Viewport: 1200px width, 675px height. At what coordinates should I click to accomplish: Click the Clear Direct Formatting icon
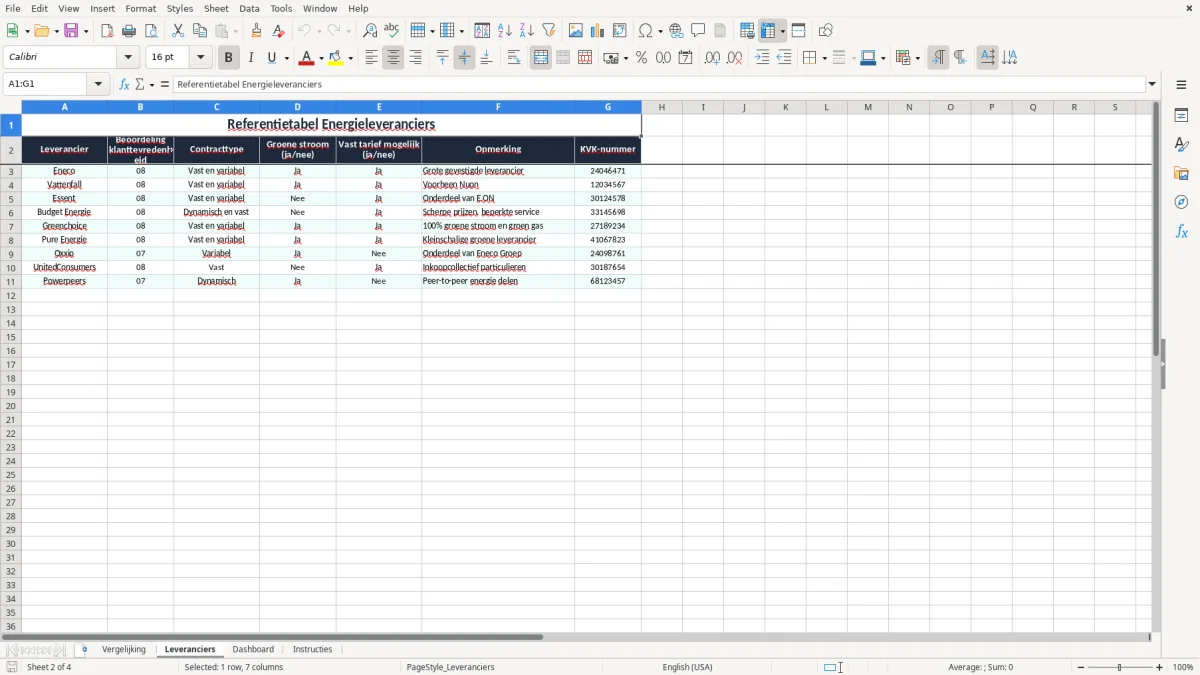coord(279,31)
